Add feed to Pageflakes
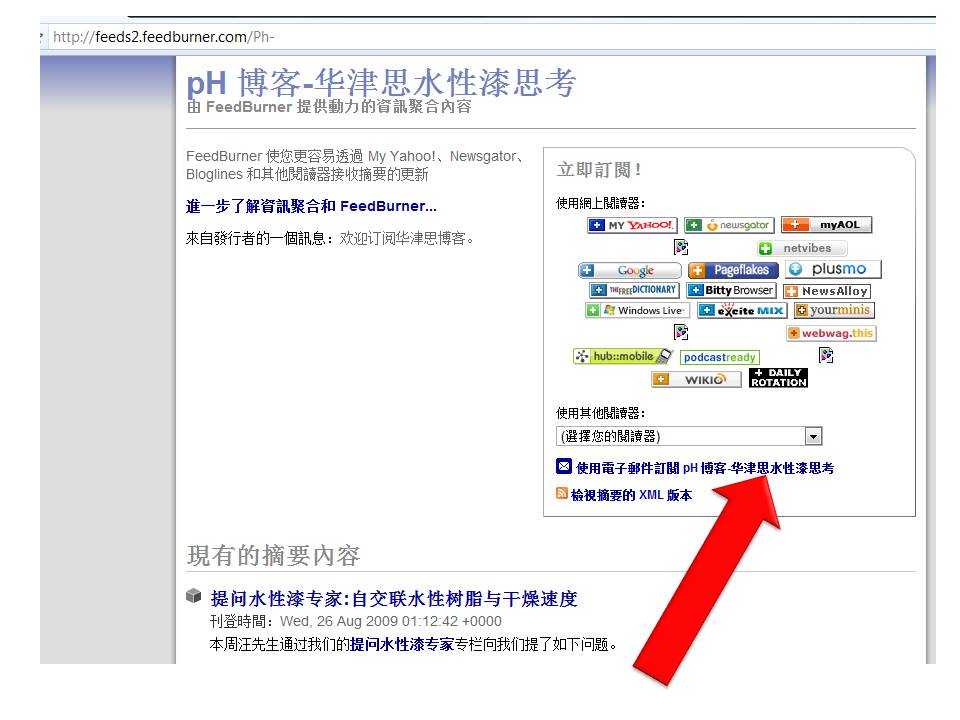 tap(733, 270)
